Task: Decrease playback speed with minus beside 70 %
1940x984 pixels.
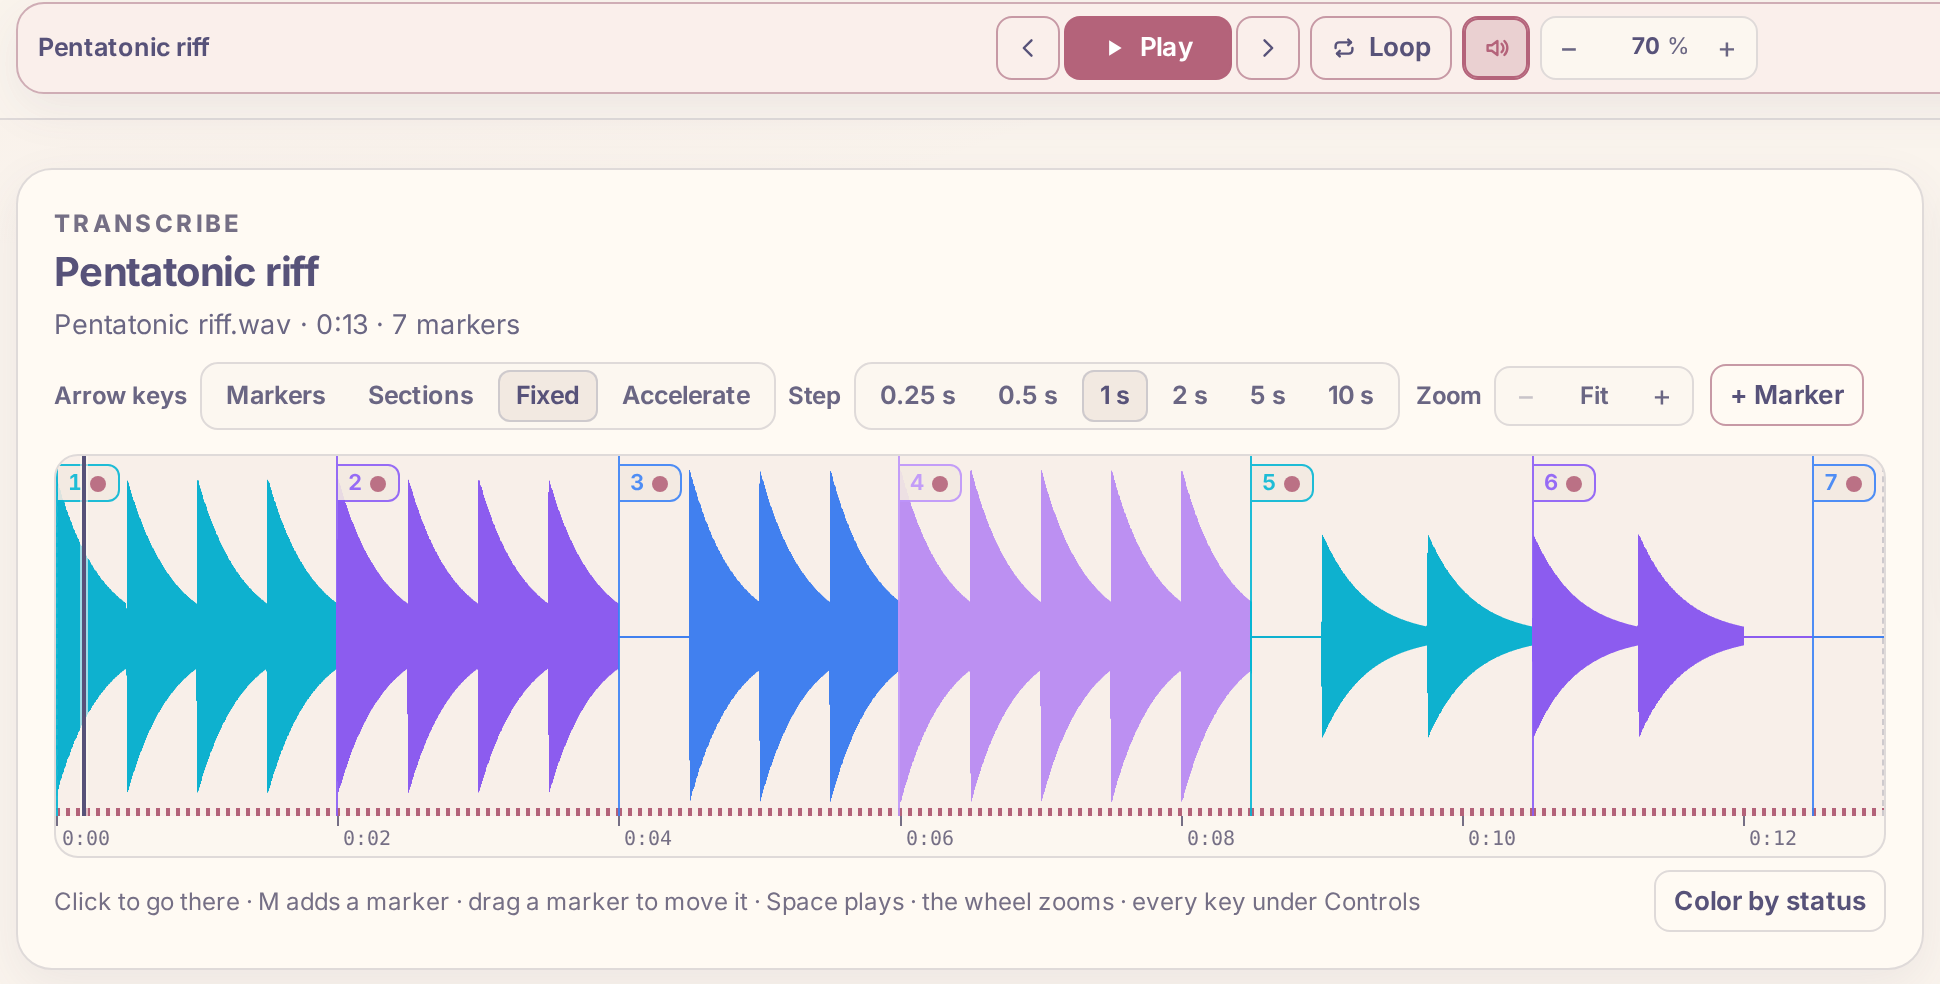Action: coord(1569,49)
